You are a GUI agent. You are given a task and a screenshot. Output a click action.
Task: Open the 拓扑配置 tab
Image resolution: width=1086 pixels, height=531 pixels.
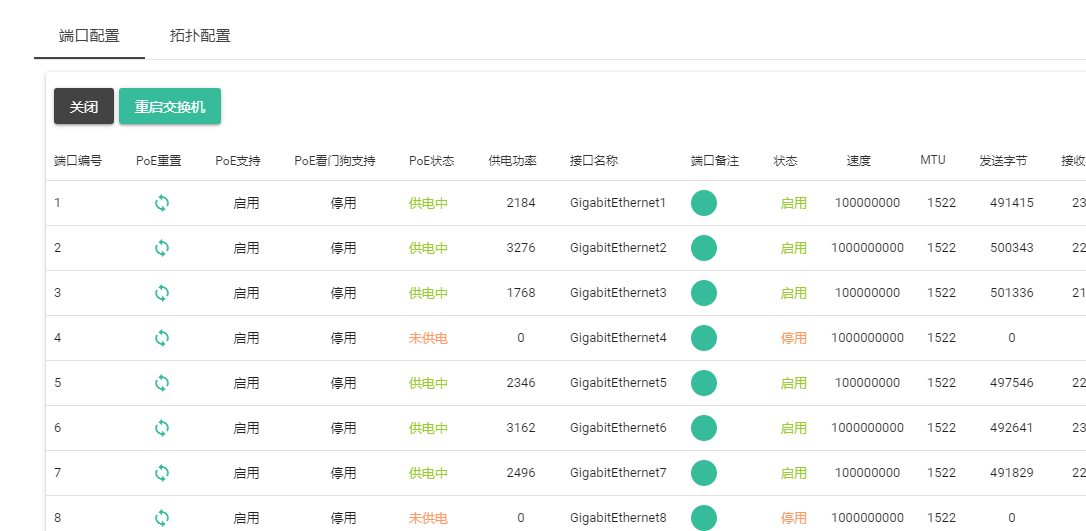click(200, 36)
